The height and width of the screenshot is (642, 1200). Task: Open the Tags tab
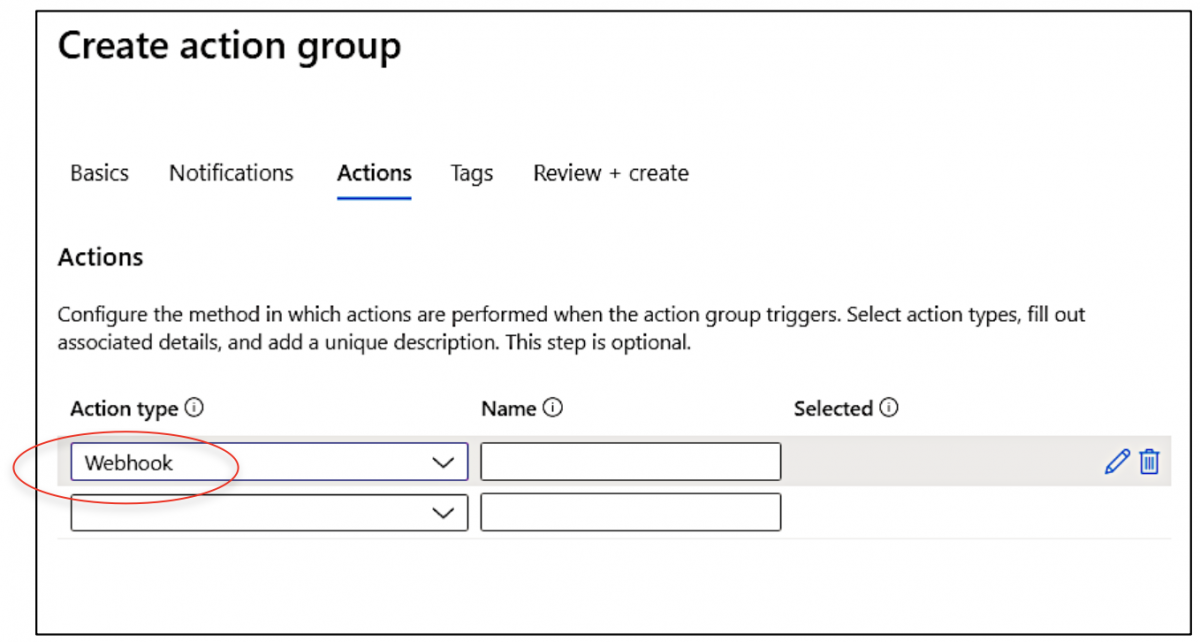471,173
